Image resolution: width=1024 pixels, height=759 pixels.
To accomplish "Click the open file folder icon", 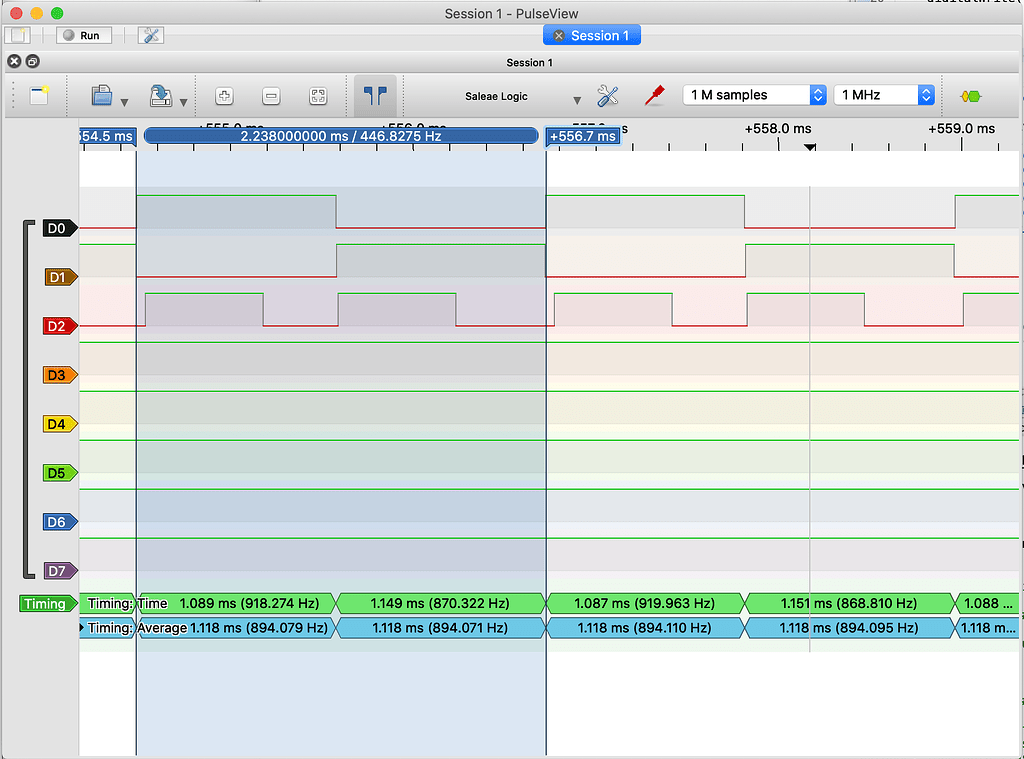I will tap(101, 96).
